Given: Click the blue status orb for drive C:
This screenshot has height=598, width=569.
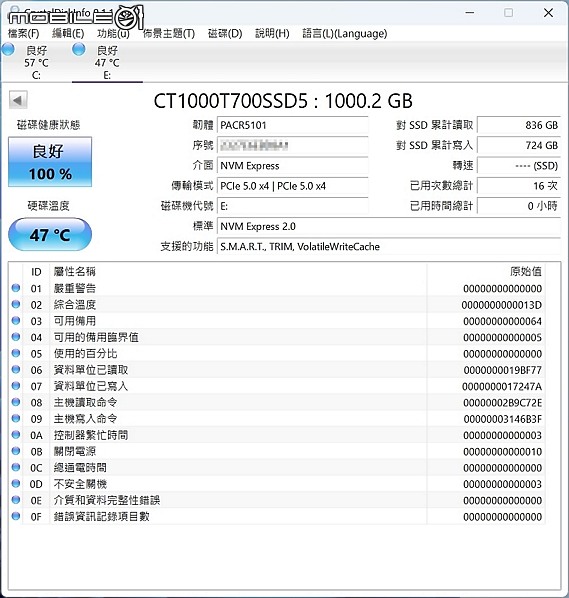Looking at the screenshot, I should point(8,49).
